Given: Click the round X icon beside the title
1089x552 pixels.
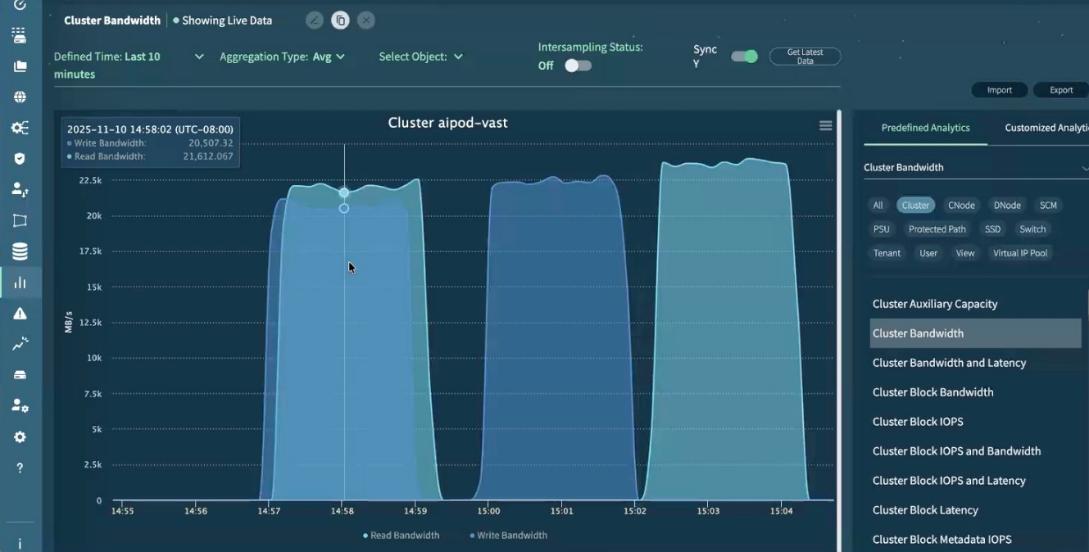Looking at the screenshot, I should click(x=366, y=20).
